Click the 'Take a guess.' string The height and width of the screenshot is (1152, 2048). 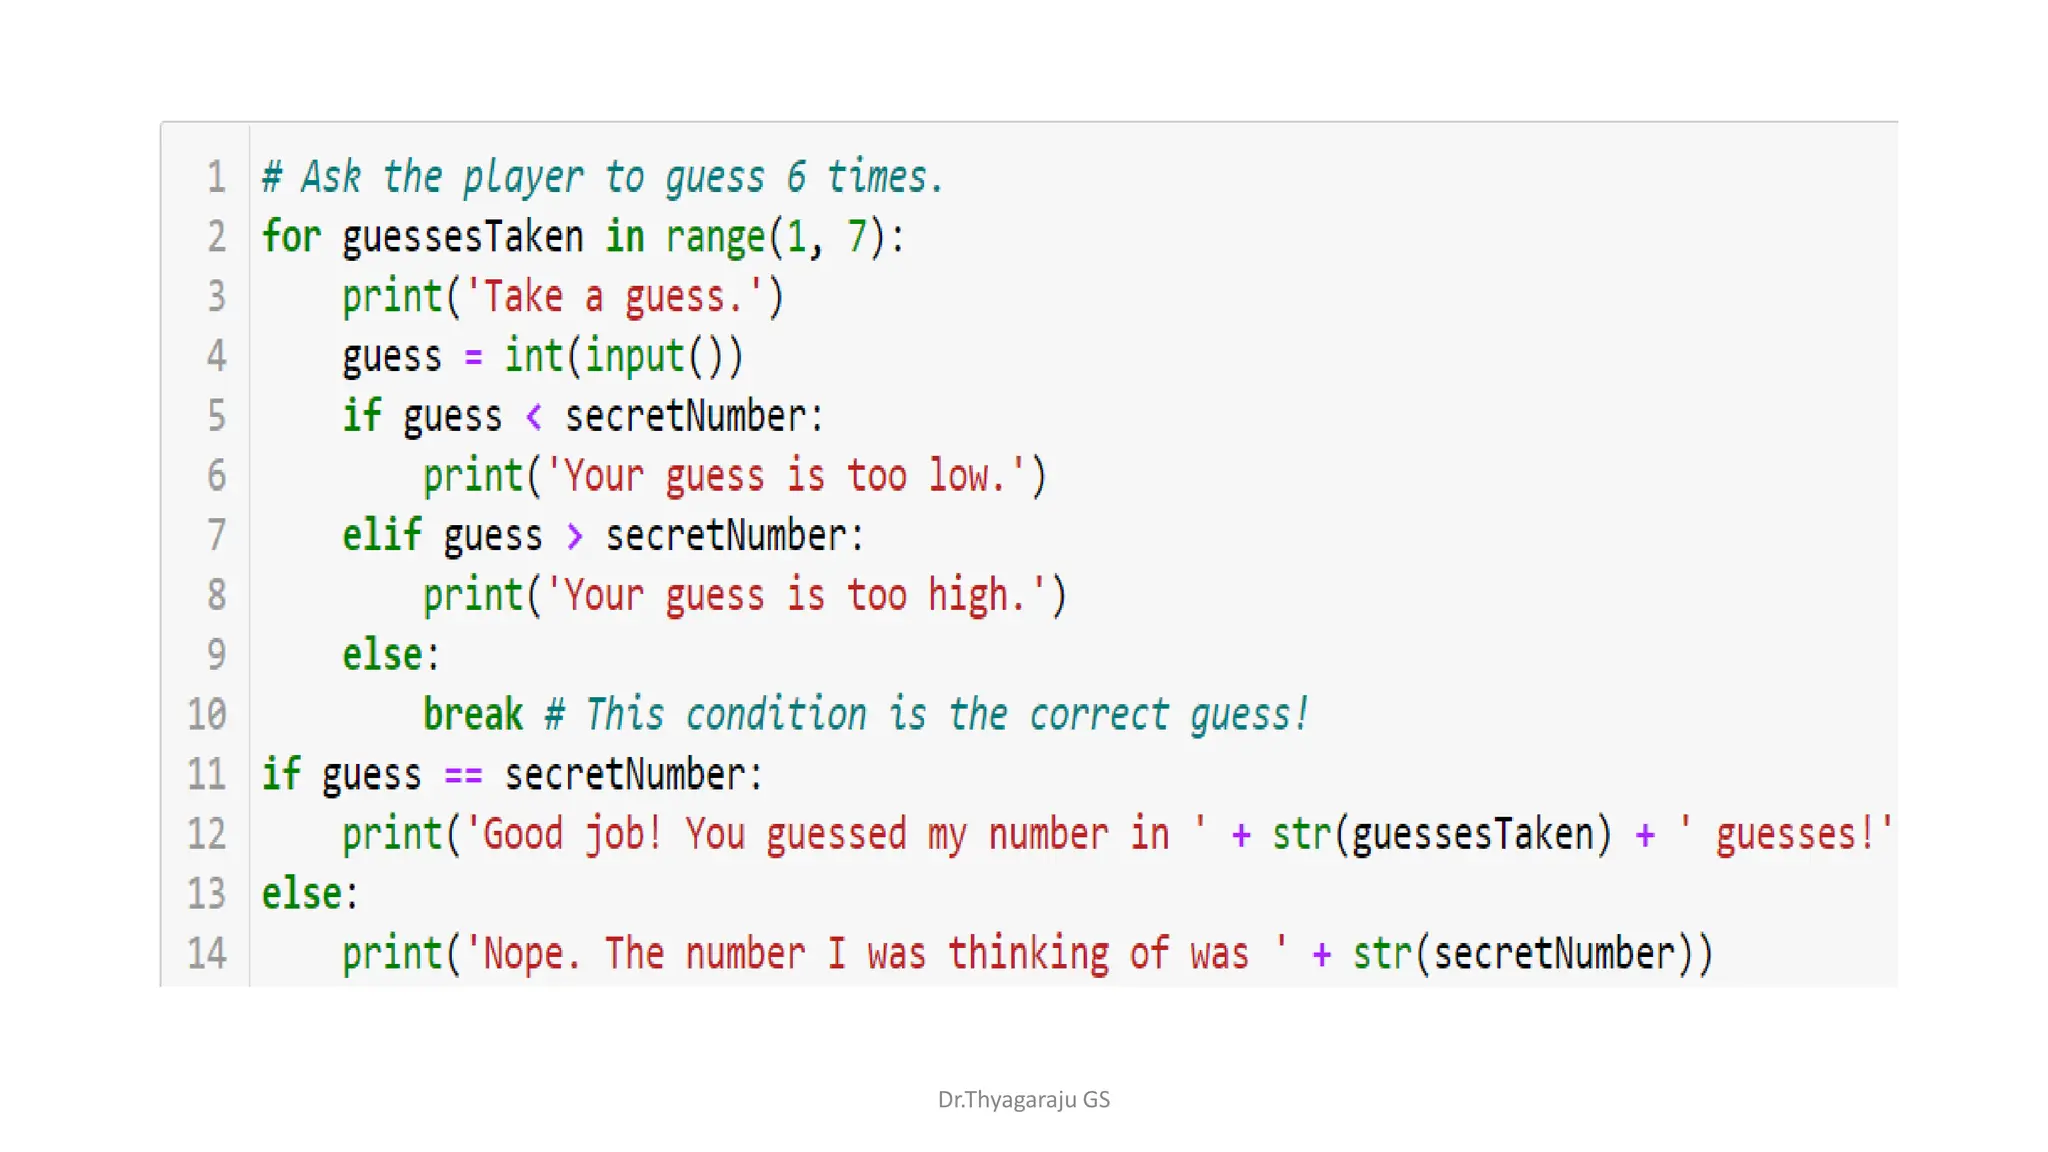pyautogui.click(x=614, y=298)
